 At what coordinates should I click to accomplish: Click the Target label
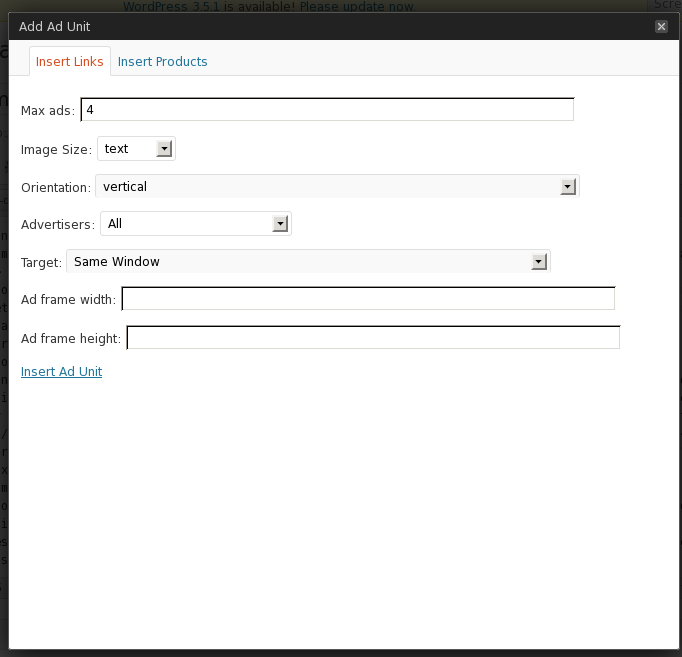click(x=41, y=263)
